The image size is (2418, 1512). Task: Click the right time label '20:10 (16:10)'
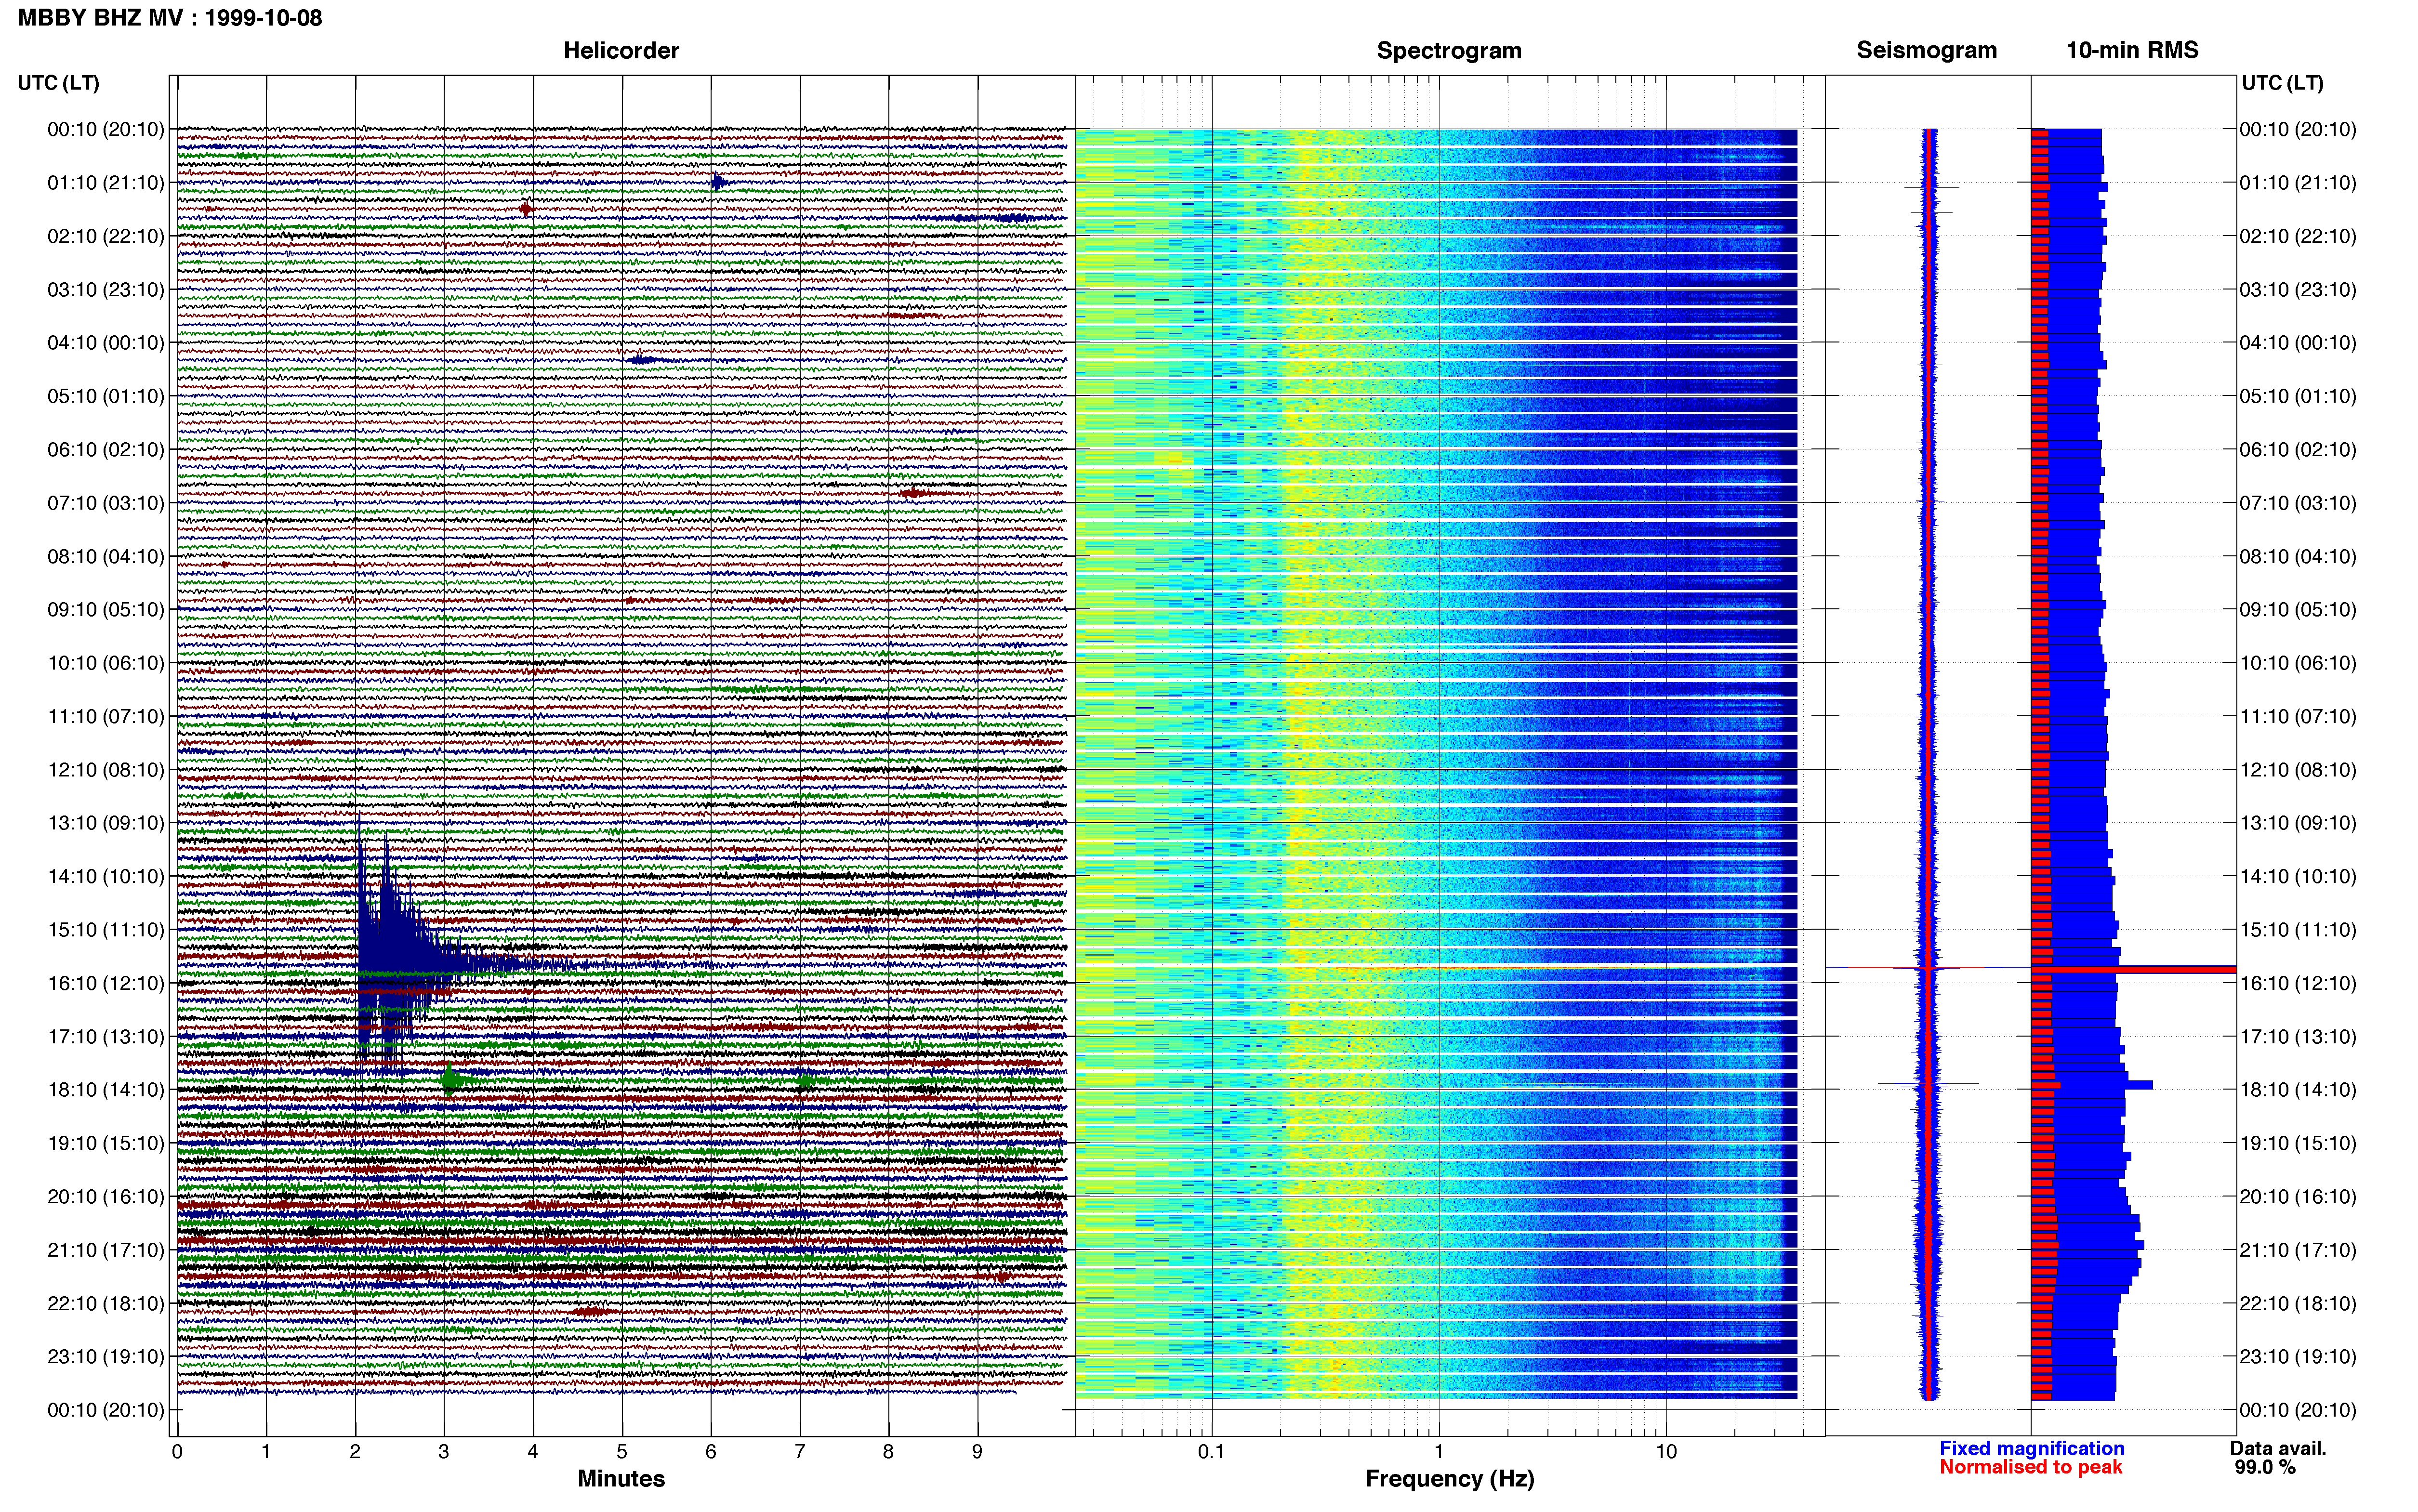pyautogui.click(x=2298, y=1197)
